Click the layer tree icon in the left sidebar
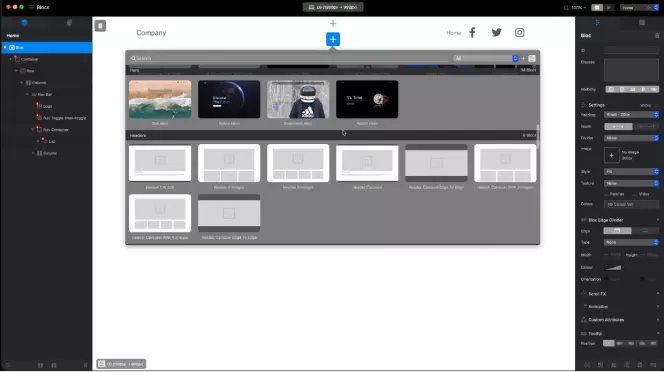Image resolution: width=664 pixels, height=372 pixels. pyautogui.click(x=24, y=23)
